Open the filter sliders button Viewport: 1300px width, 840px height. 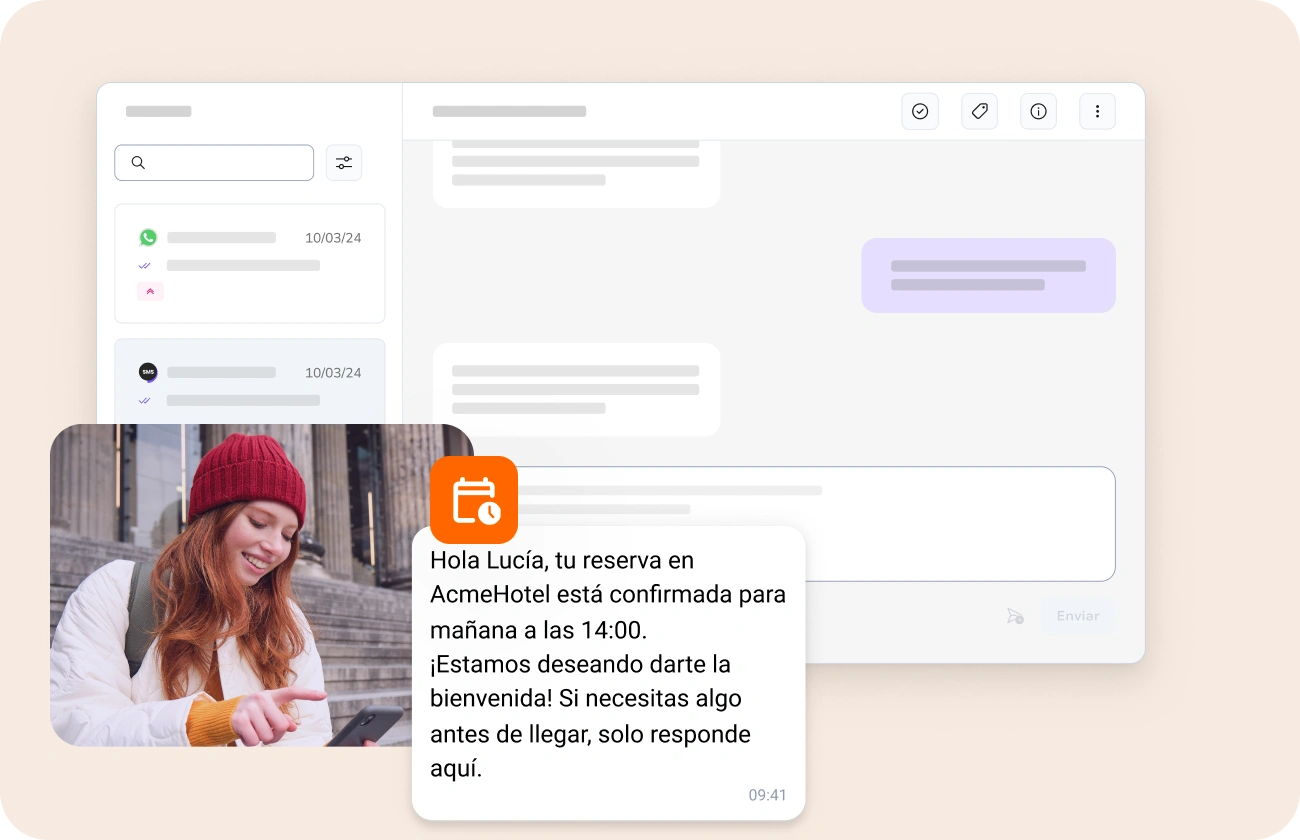[x=344, y=162]
